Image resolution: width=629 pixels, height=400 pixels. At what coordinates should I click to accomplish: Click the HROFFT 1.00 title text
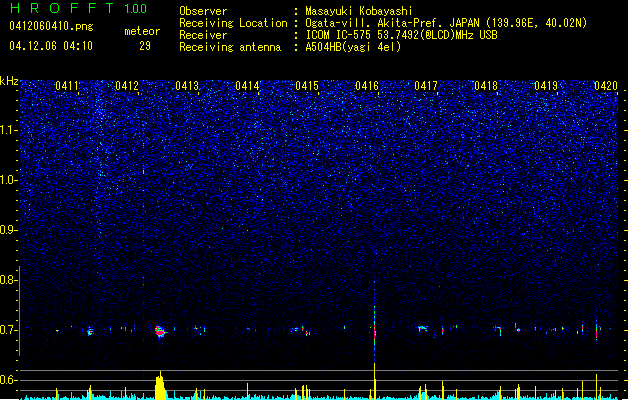tap(78, 8)
